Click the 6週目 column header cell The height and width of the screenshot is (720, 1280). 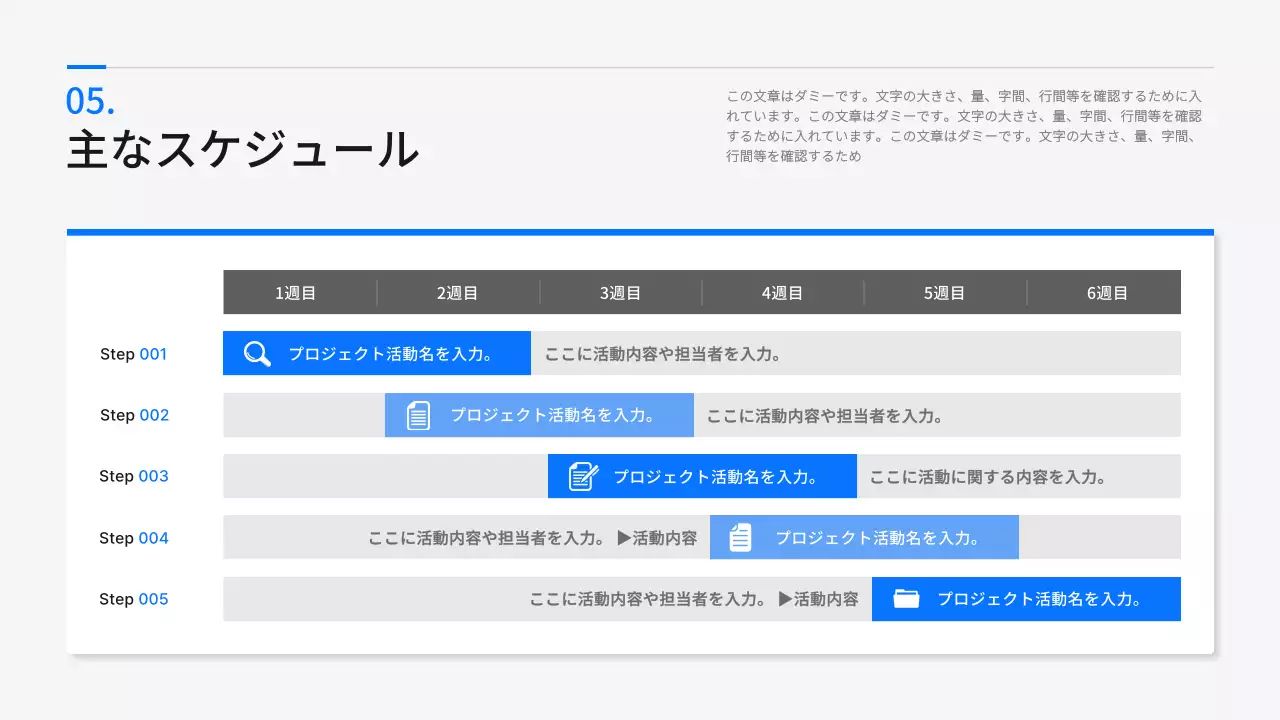click(1108, 292)
